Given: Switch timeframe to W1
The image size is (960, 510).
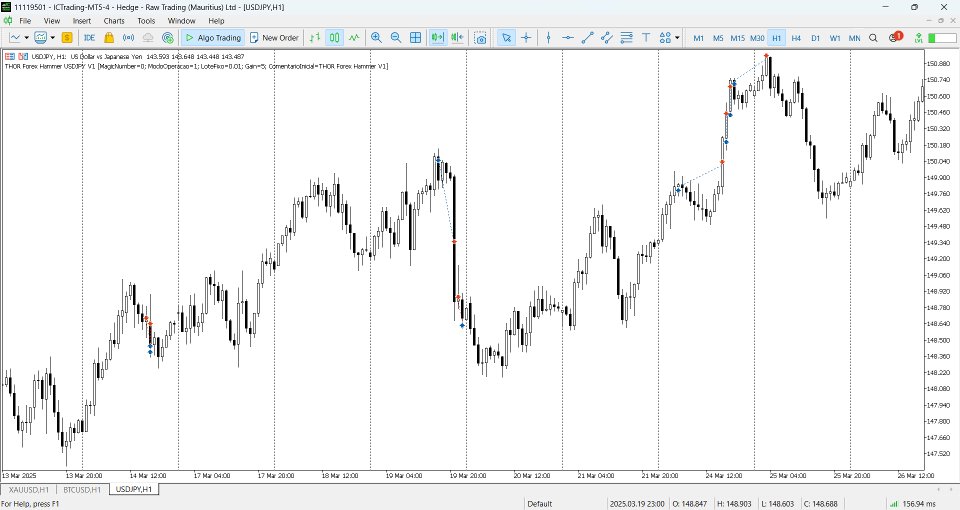Looking at the screenshot, I should (835, 38).
